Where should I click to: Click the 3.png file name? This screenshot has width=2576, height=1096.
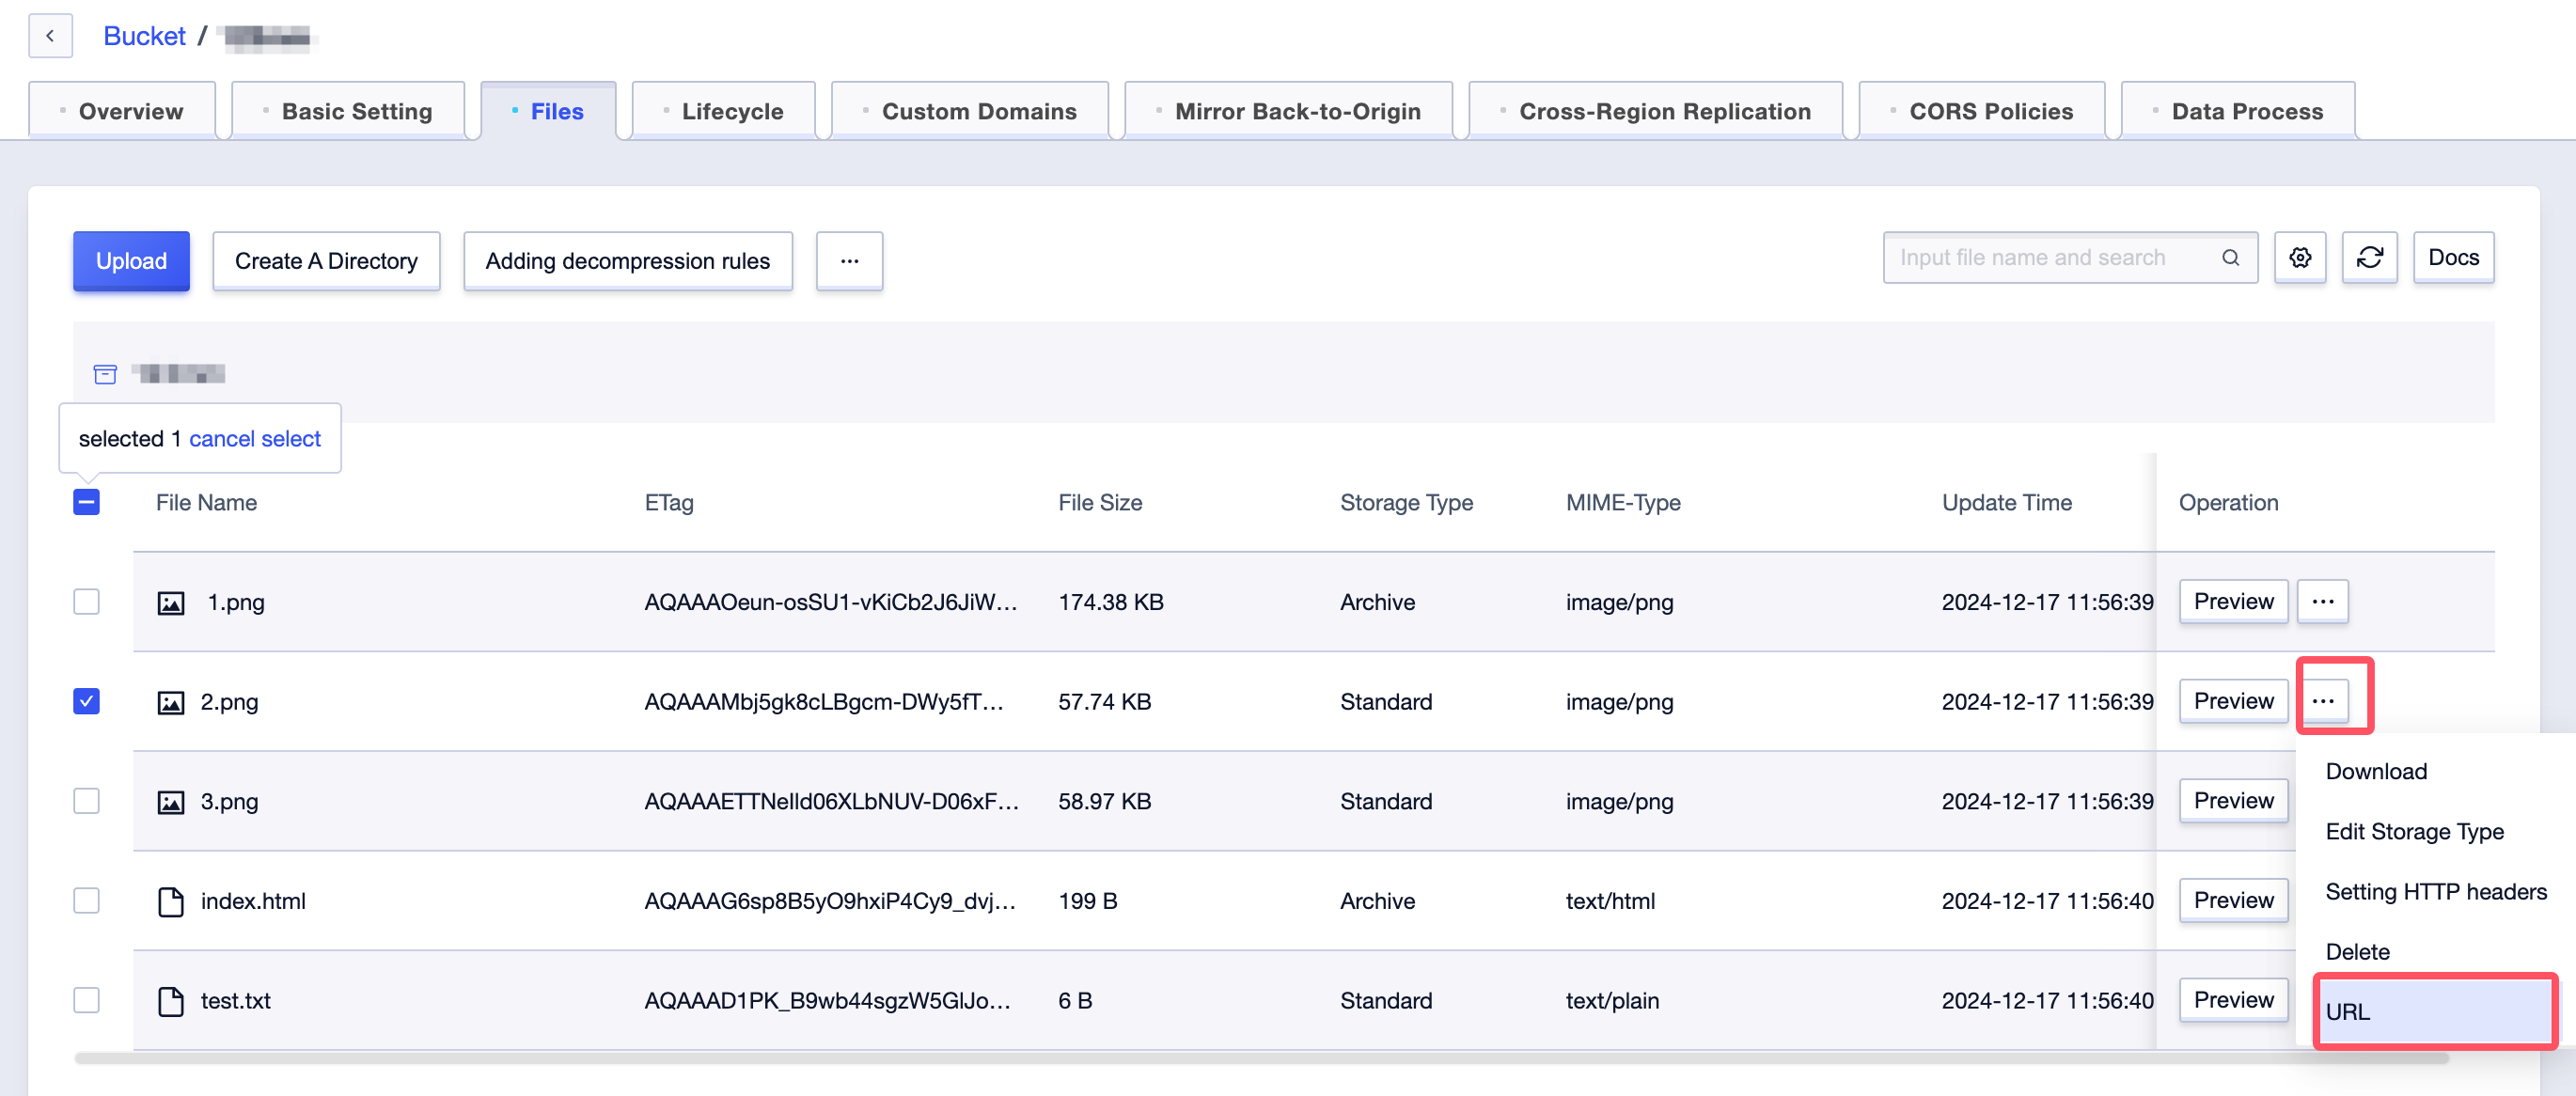pyautogui.click(x=229, y=802)
